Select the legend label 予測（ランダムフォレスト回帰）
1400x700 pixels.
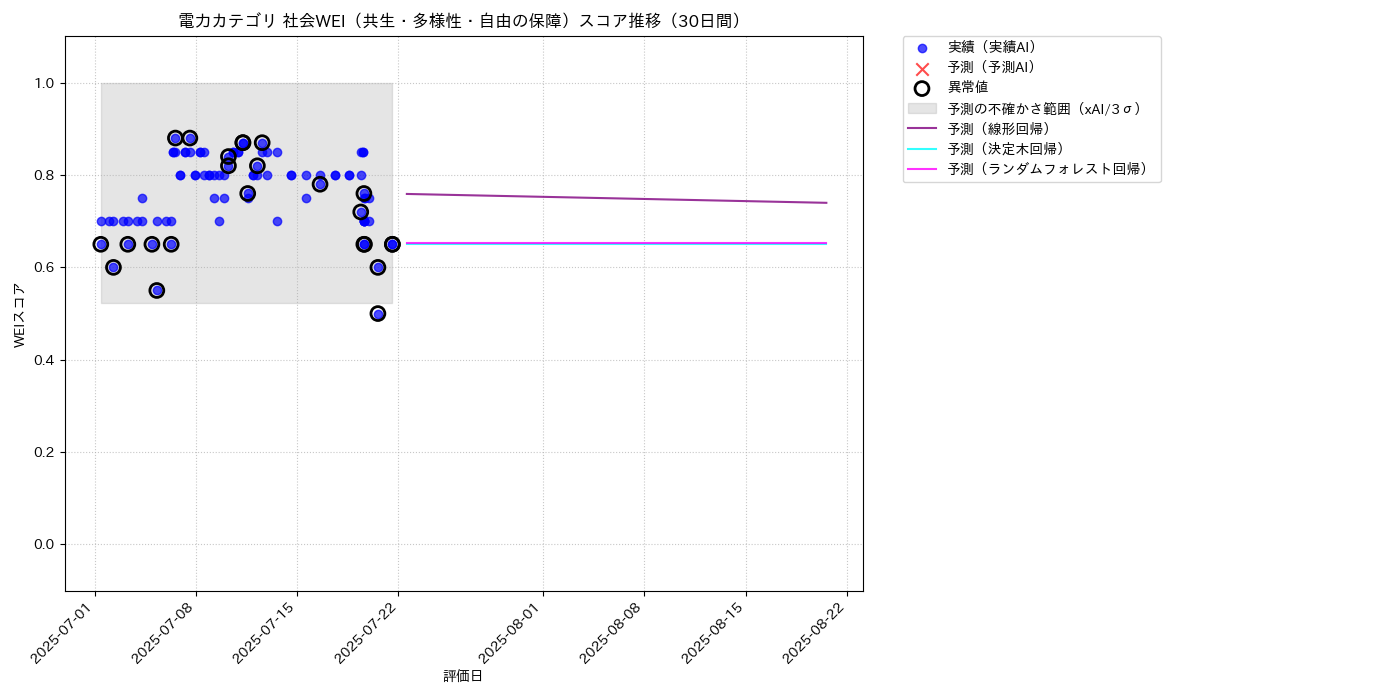point(1050,169)
